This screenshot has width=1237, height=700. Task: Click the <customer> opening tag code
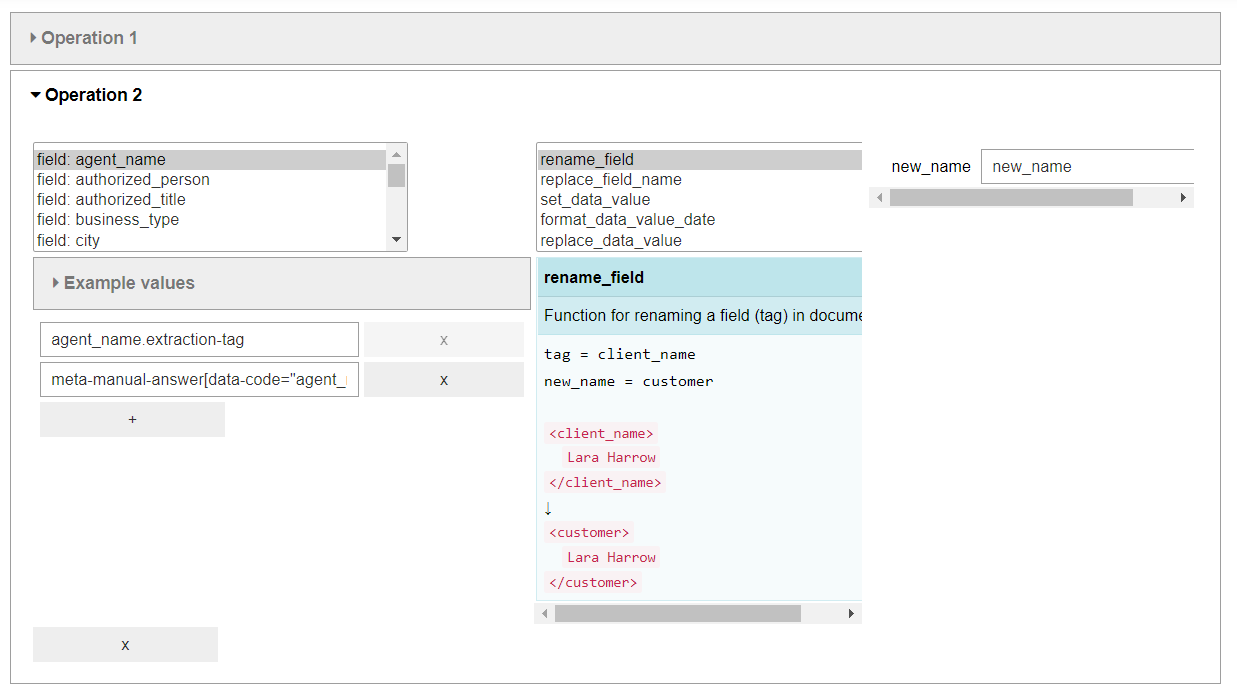tap(589, 532)
